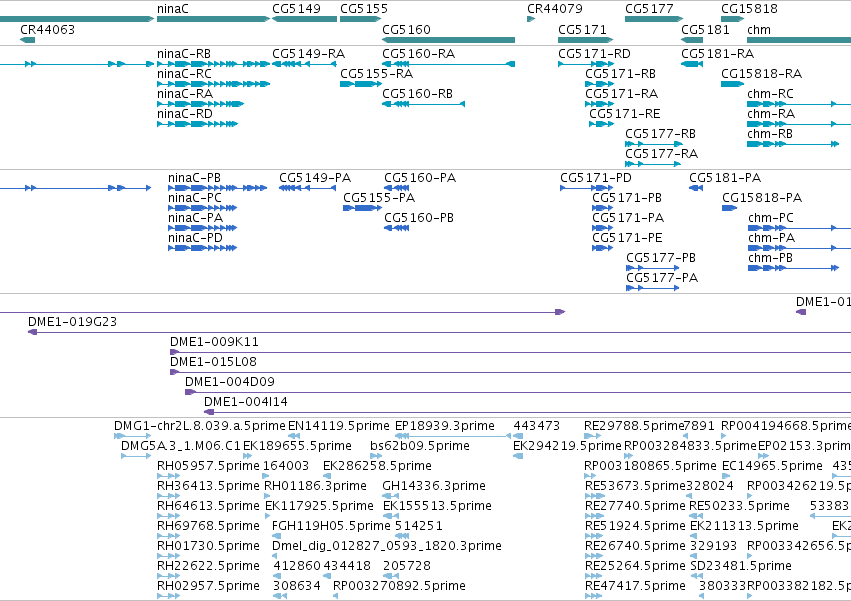Select the CG5160-RB transcript
Viewport: 851px width, 601px height.
point(423,104)
